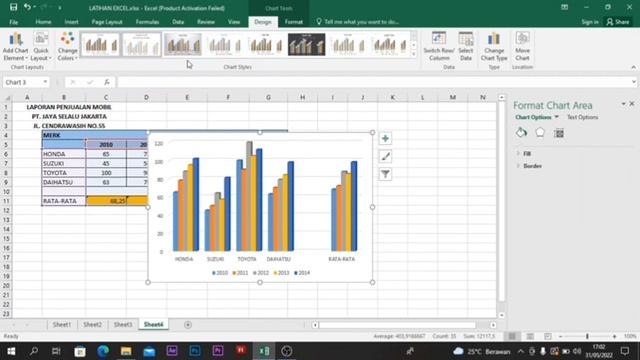
Task: Open the Effects pentagon tab
Action: [540, 133]
